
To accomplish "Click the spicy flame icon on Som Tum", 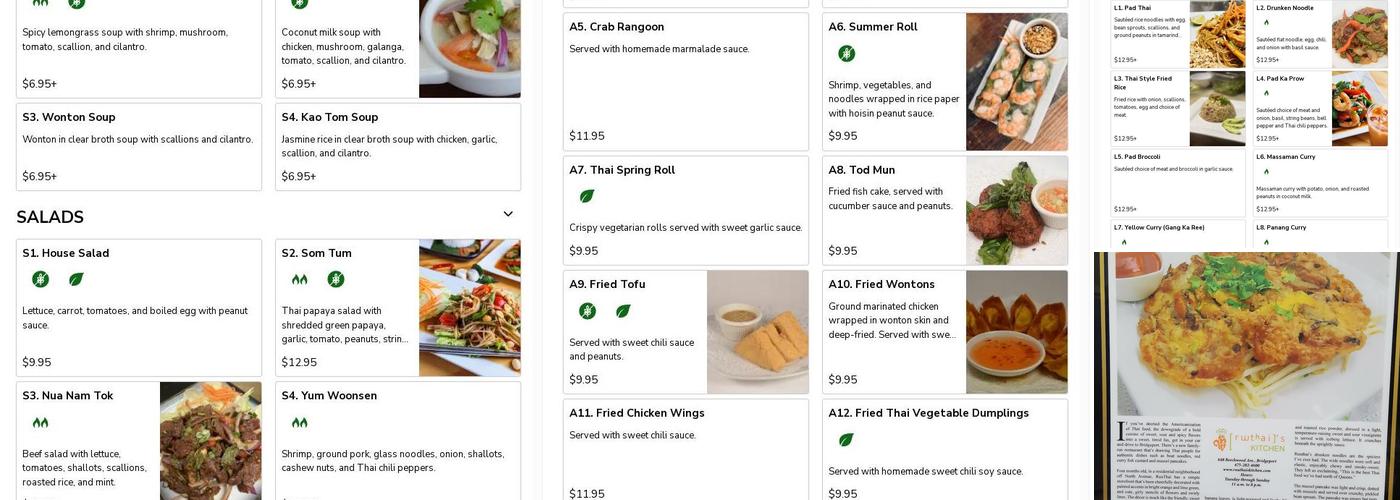I will click(x=299, y=279).
